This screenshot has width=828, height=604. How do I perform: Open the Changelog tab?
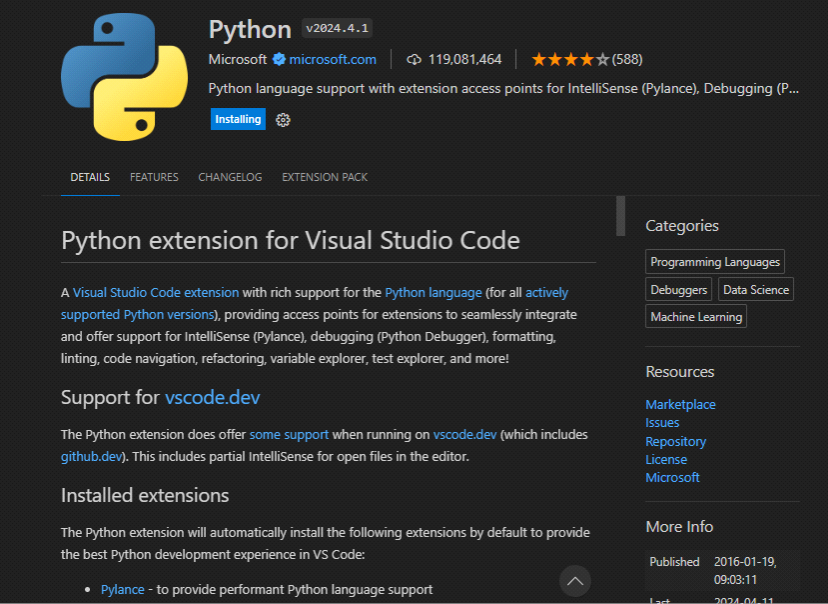(x=230, y=177)
